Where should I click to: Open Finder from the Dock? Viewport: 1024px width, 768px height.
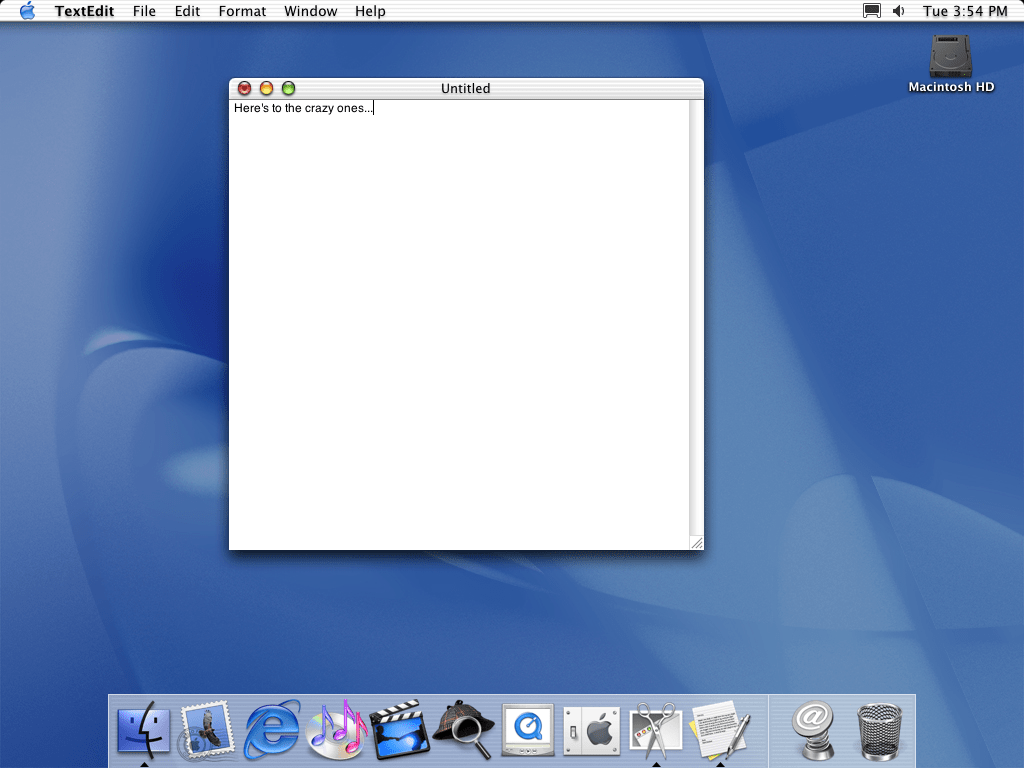[x=144, y=729]
